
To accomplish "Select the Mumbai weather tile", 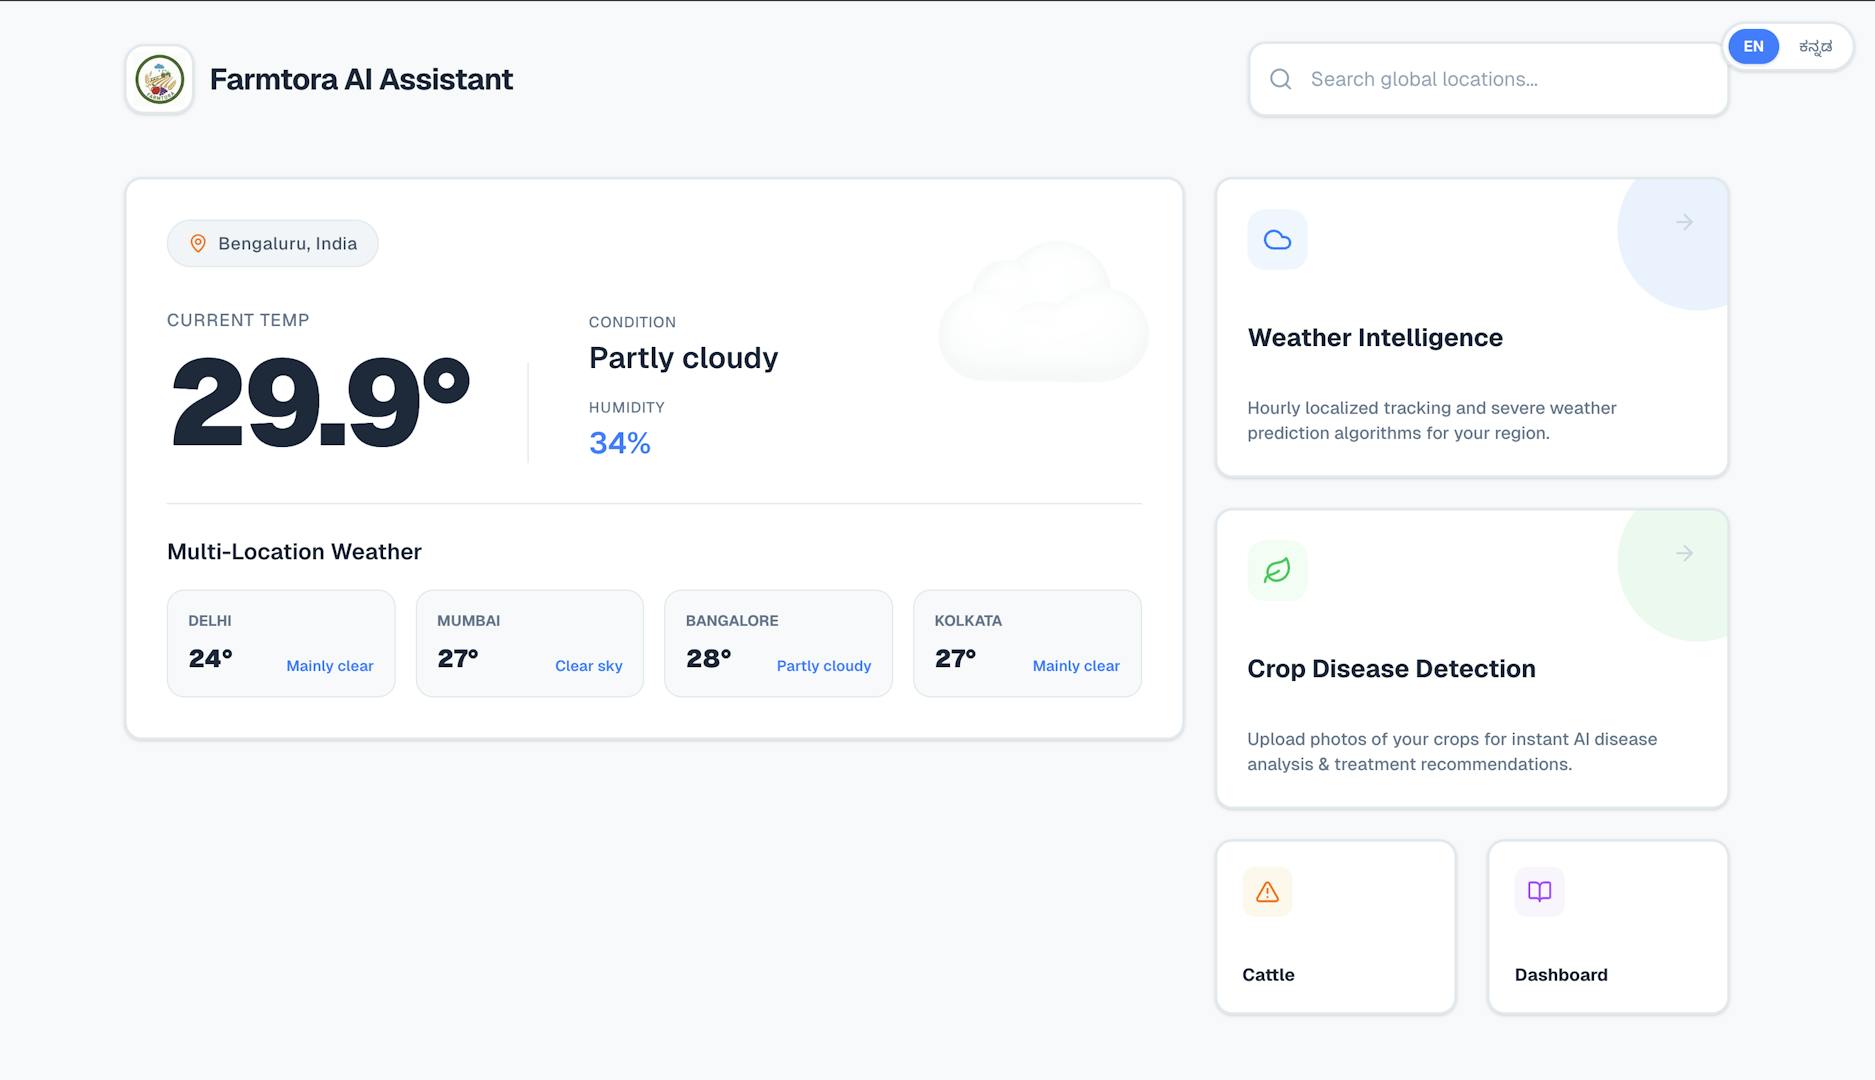I will pos(529,643).
